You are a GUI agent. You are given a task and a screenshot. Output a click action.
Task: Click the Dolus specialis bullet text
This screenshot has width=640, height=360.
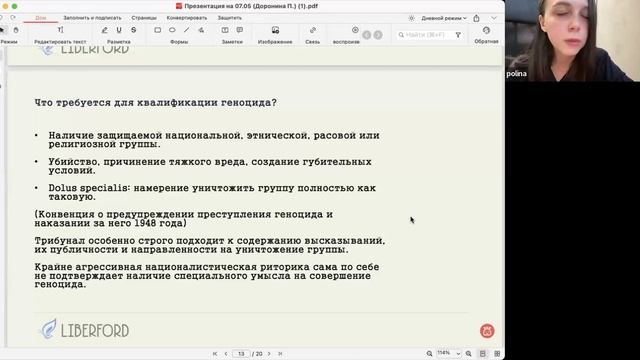[212, 192]
